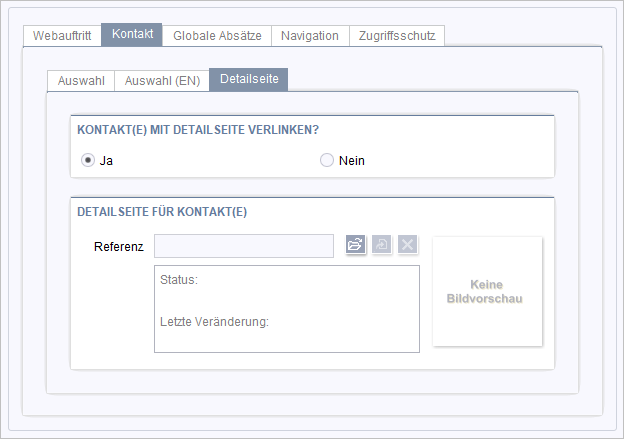The image size is (624, 439).
Task: Click into the Referenz input field
Action: click(x=244, y=246)
